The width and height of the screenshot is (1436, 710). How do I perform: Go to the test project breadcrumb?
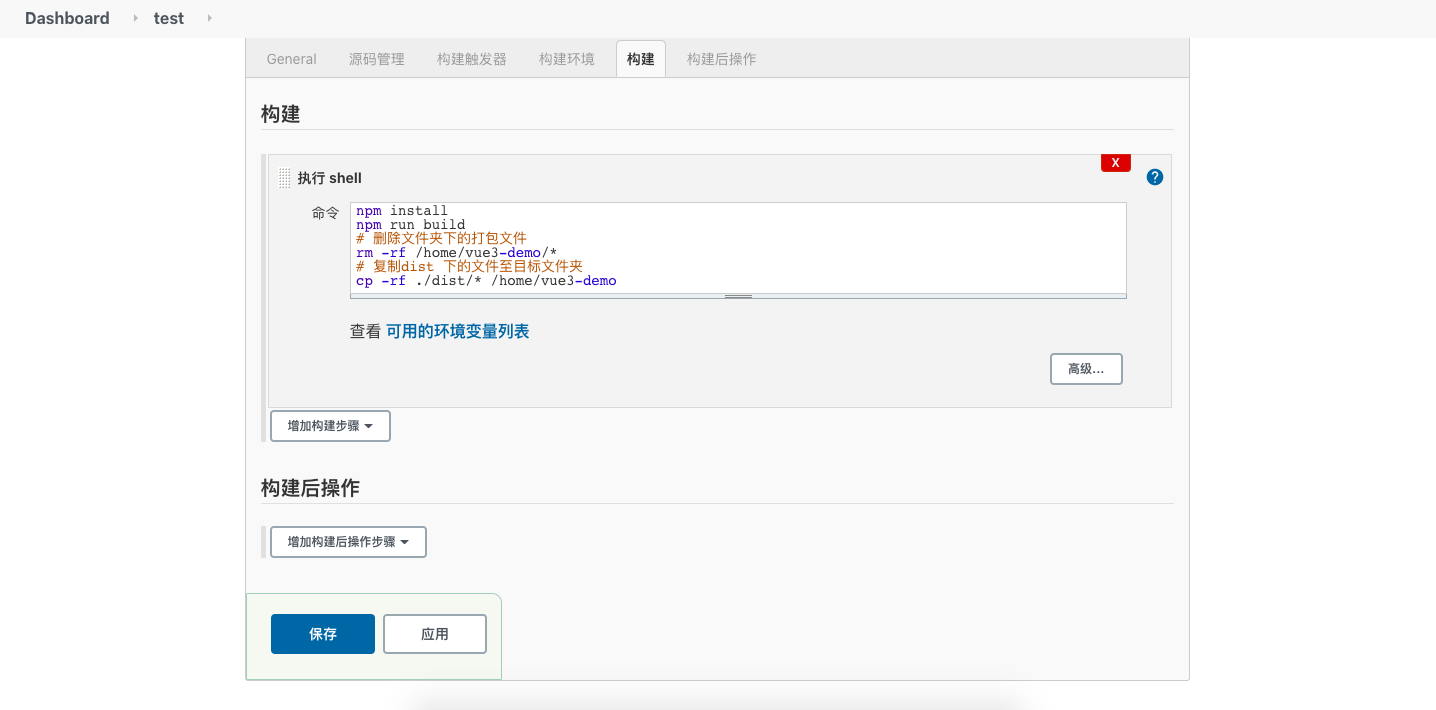(x=169, y=18)
